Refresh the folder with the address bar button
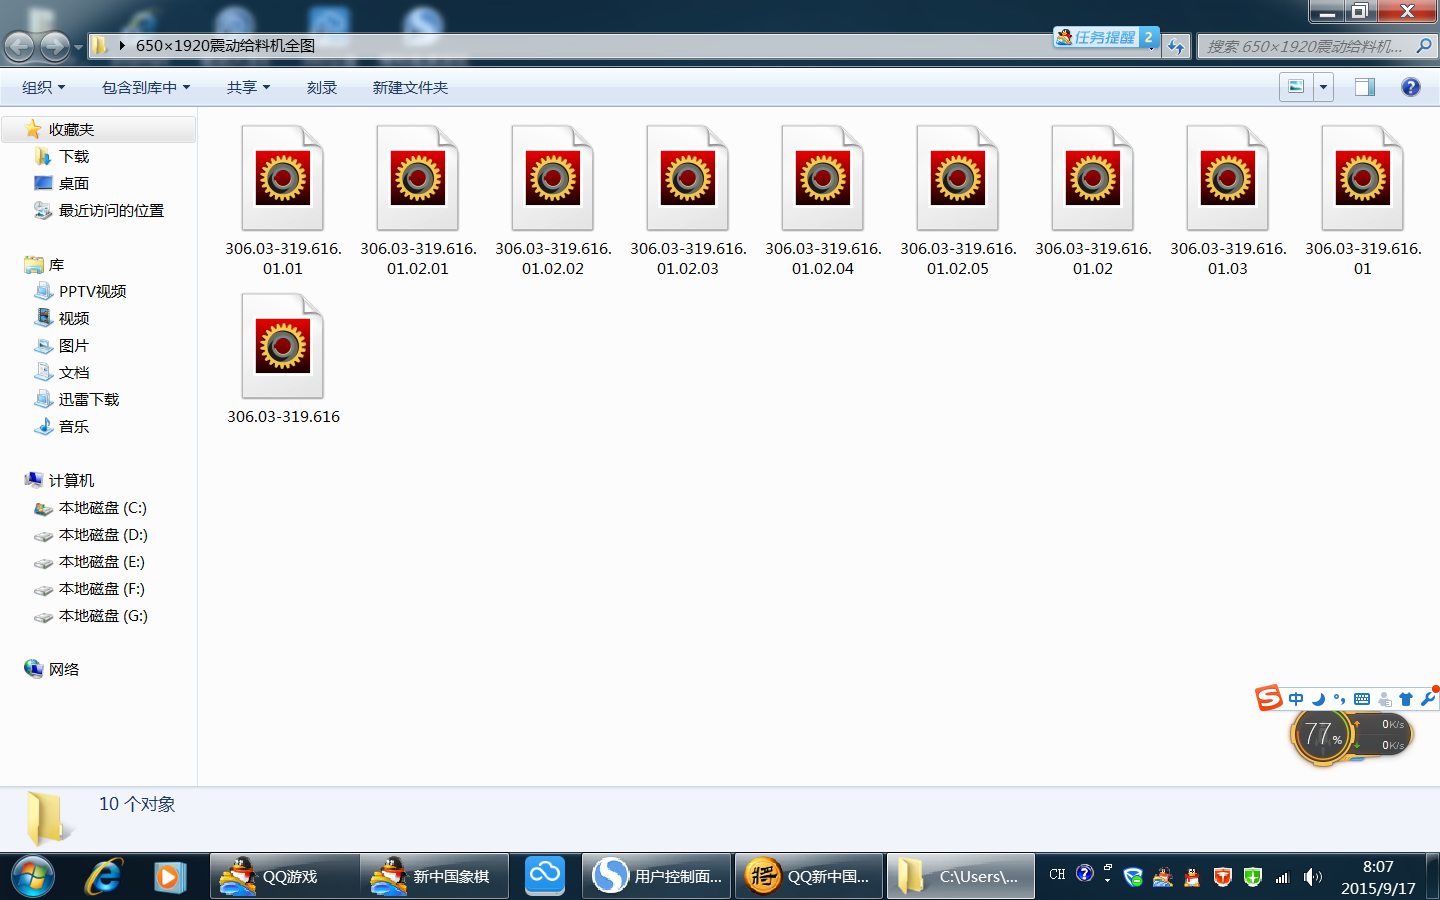The image size is (1440, 900). 1176,46
